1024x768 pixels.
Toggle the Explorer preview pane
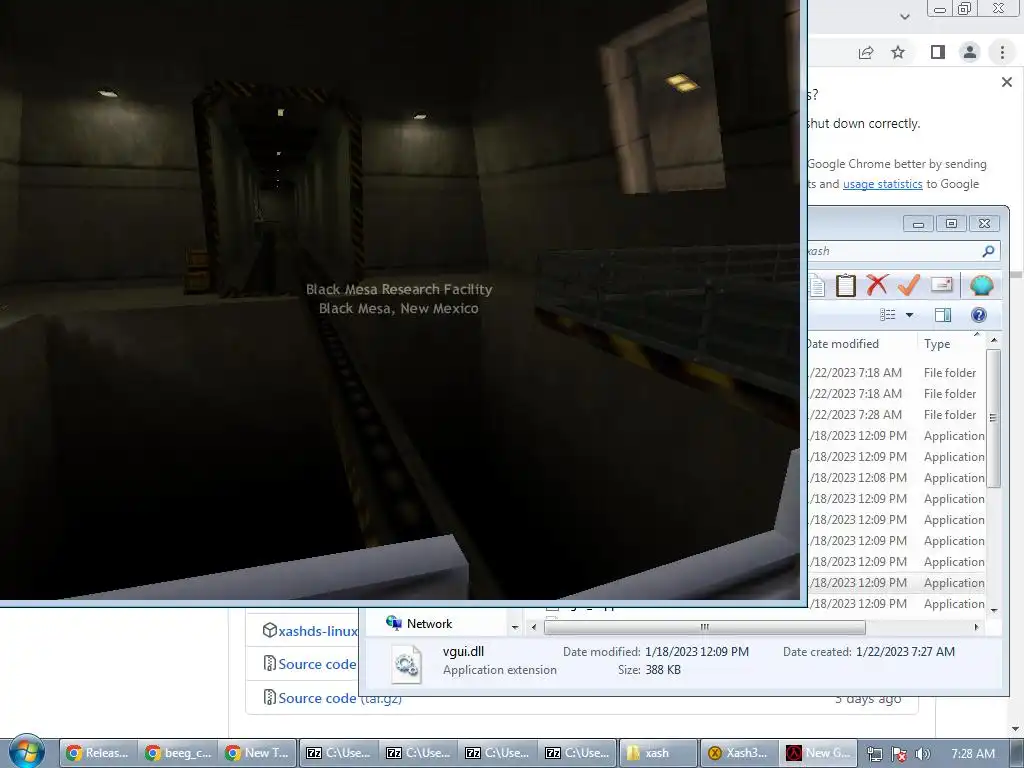pyautogui.click(x=942, y=315)
